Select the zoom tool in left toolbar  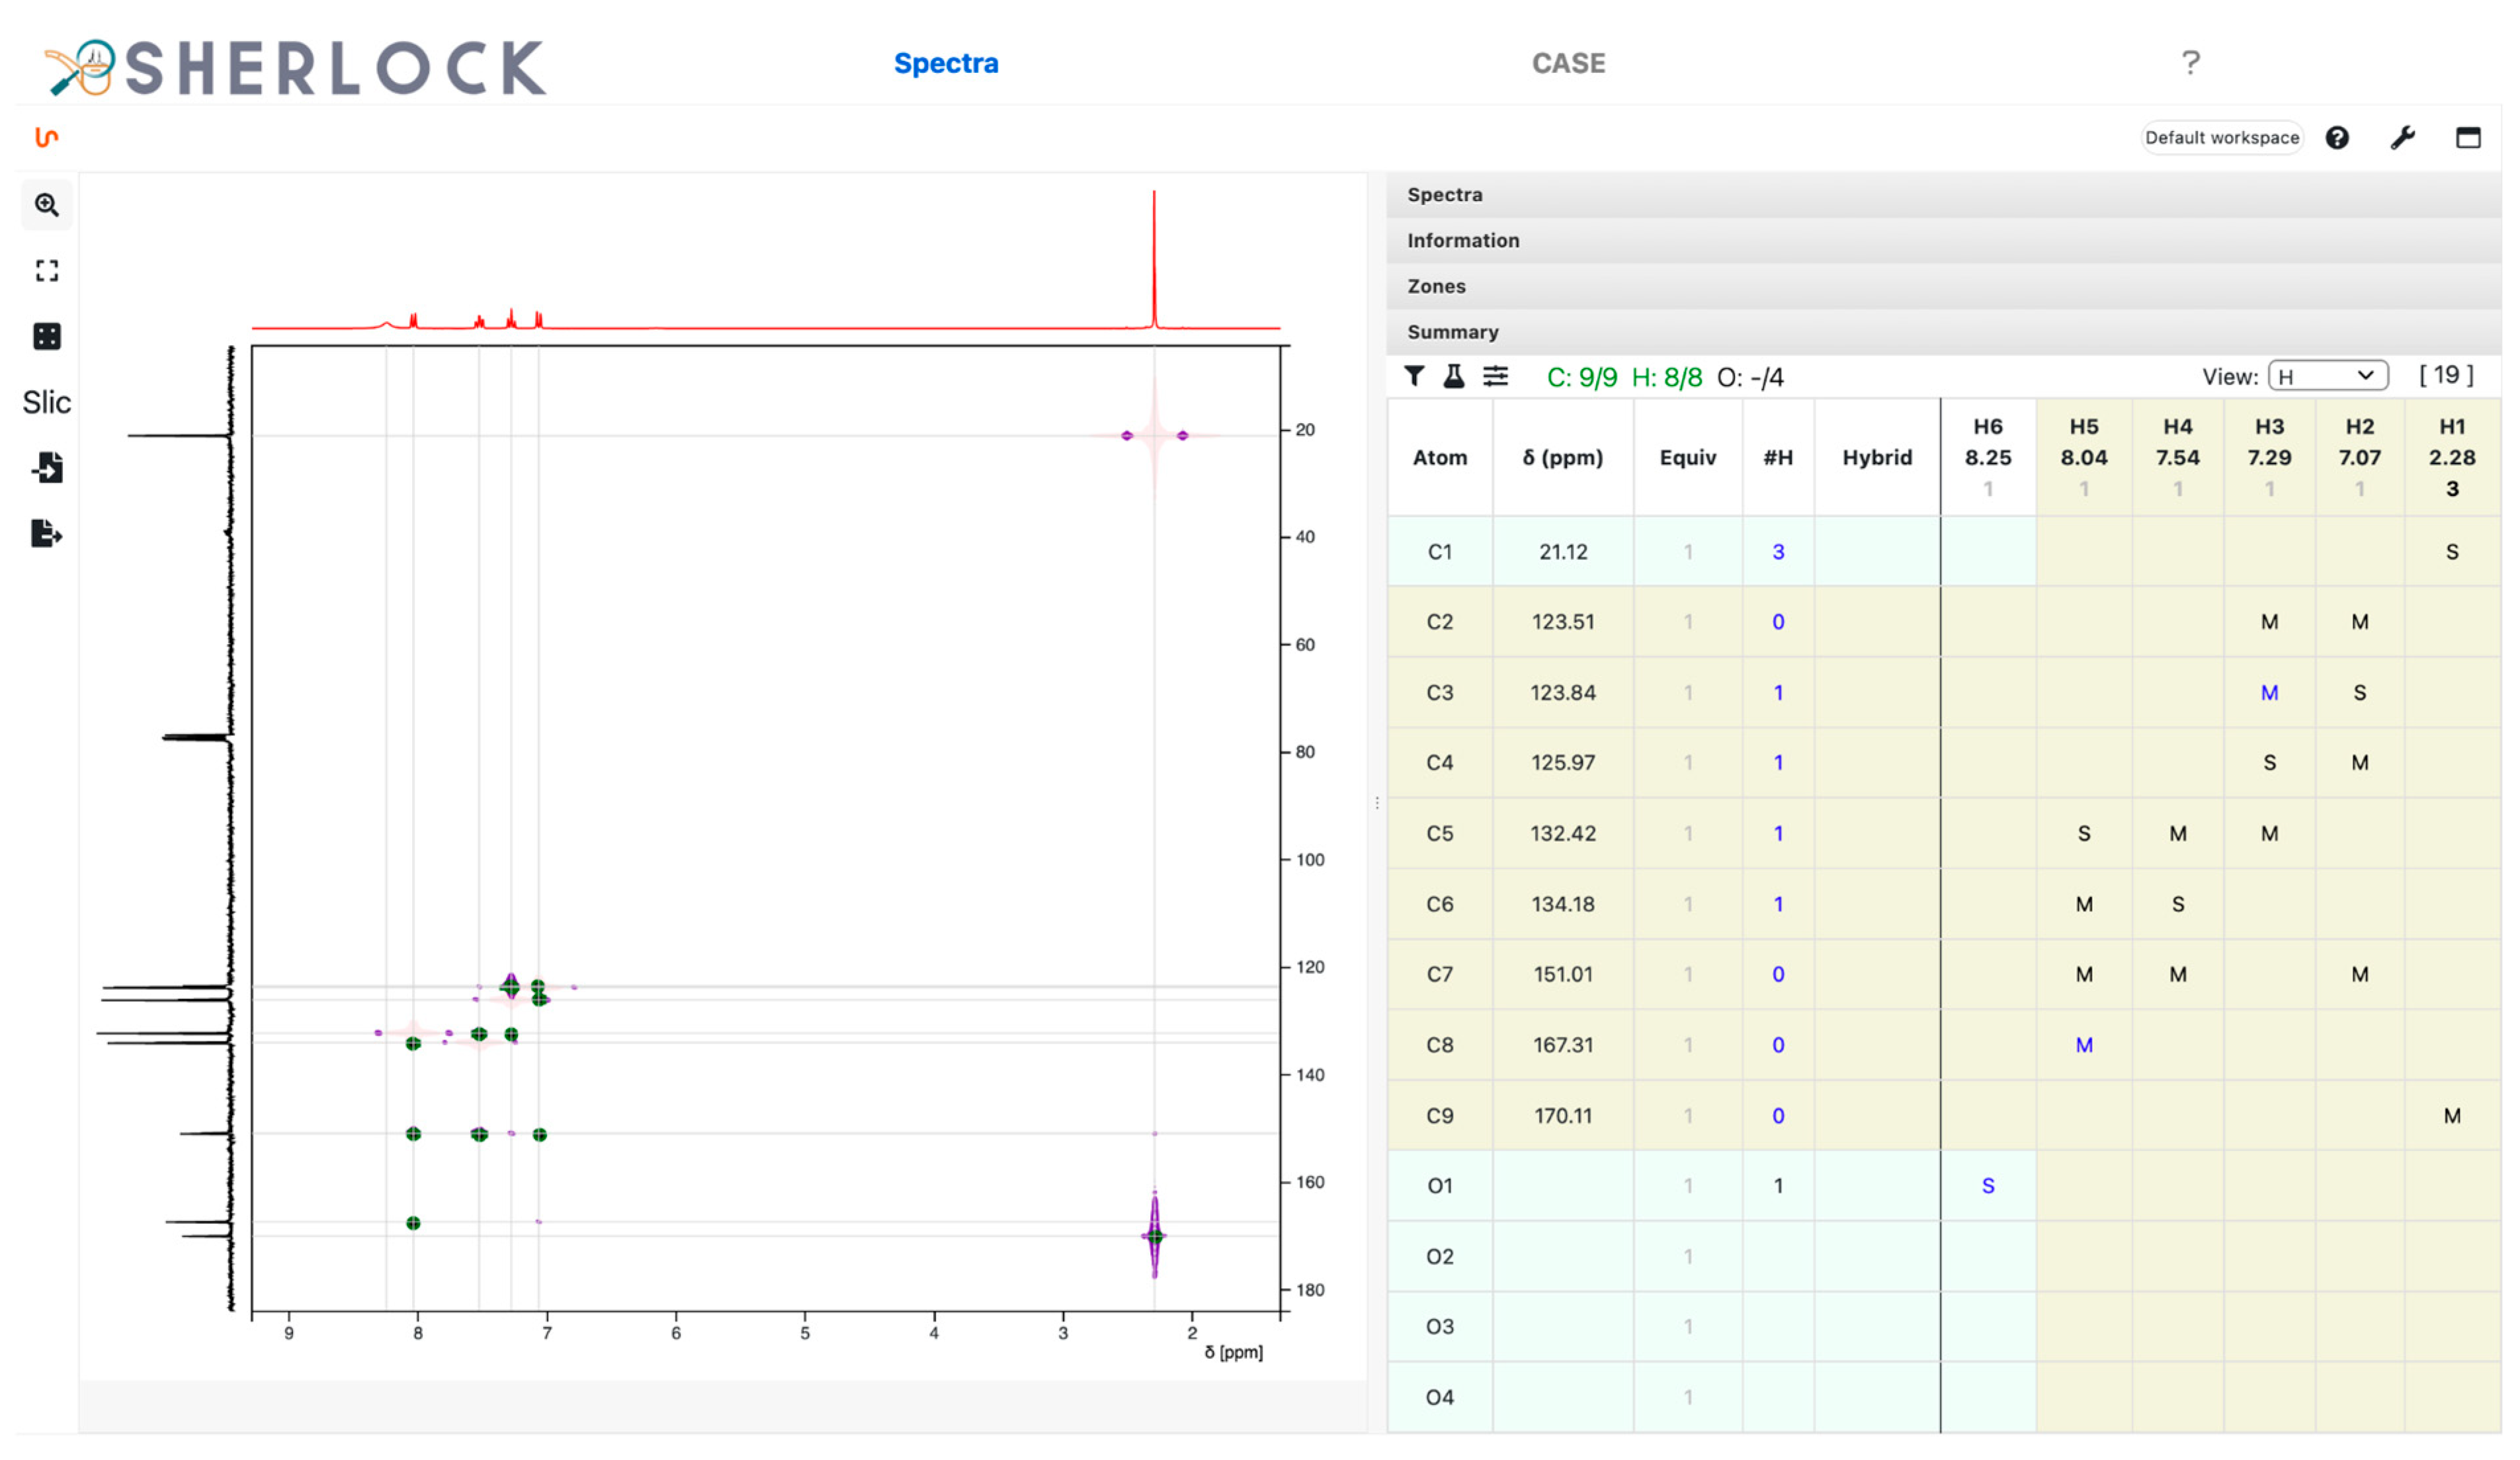click(x=46, y=205)
